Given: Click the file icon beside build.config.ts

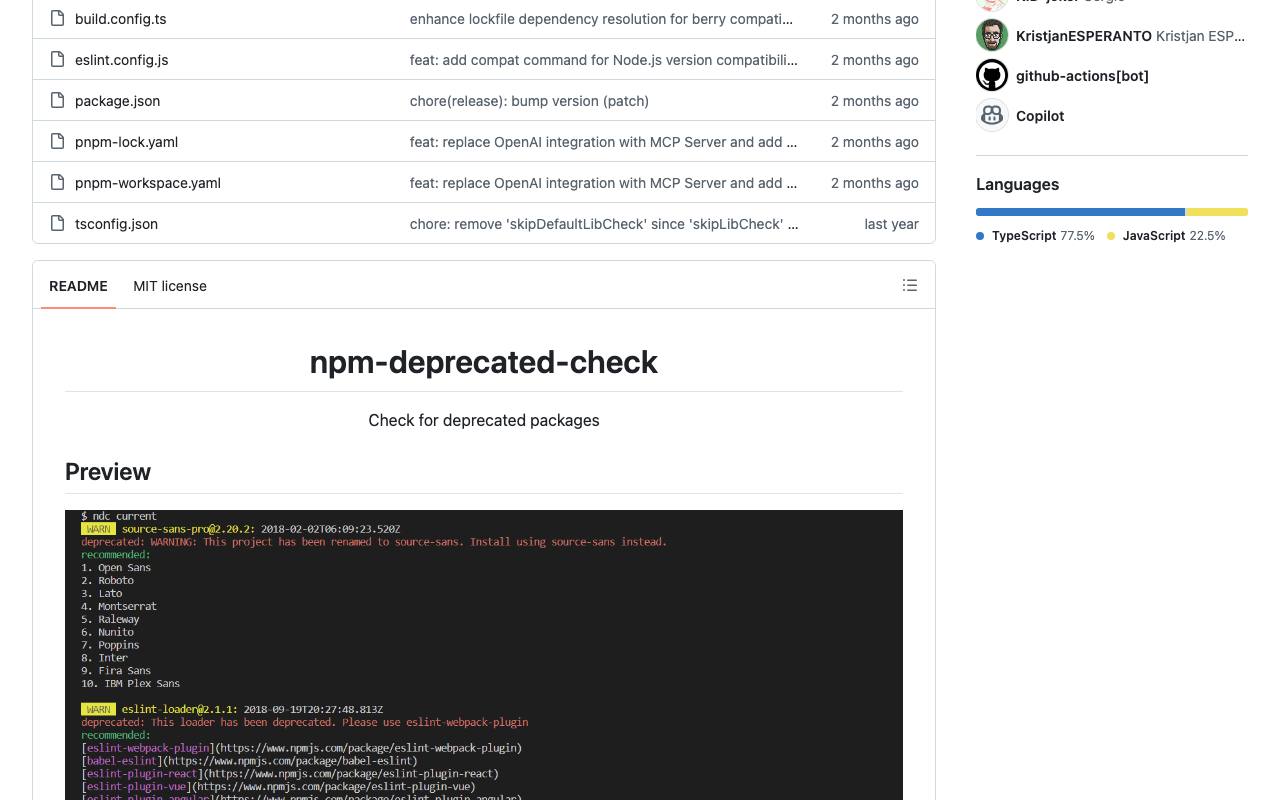Looking at the screenshot, I should (57, 18).
